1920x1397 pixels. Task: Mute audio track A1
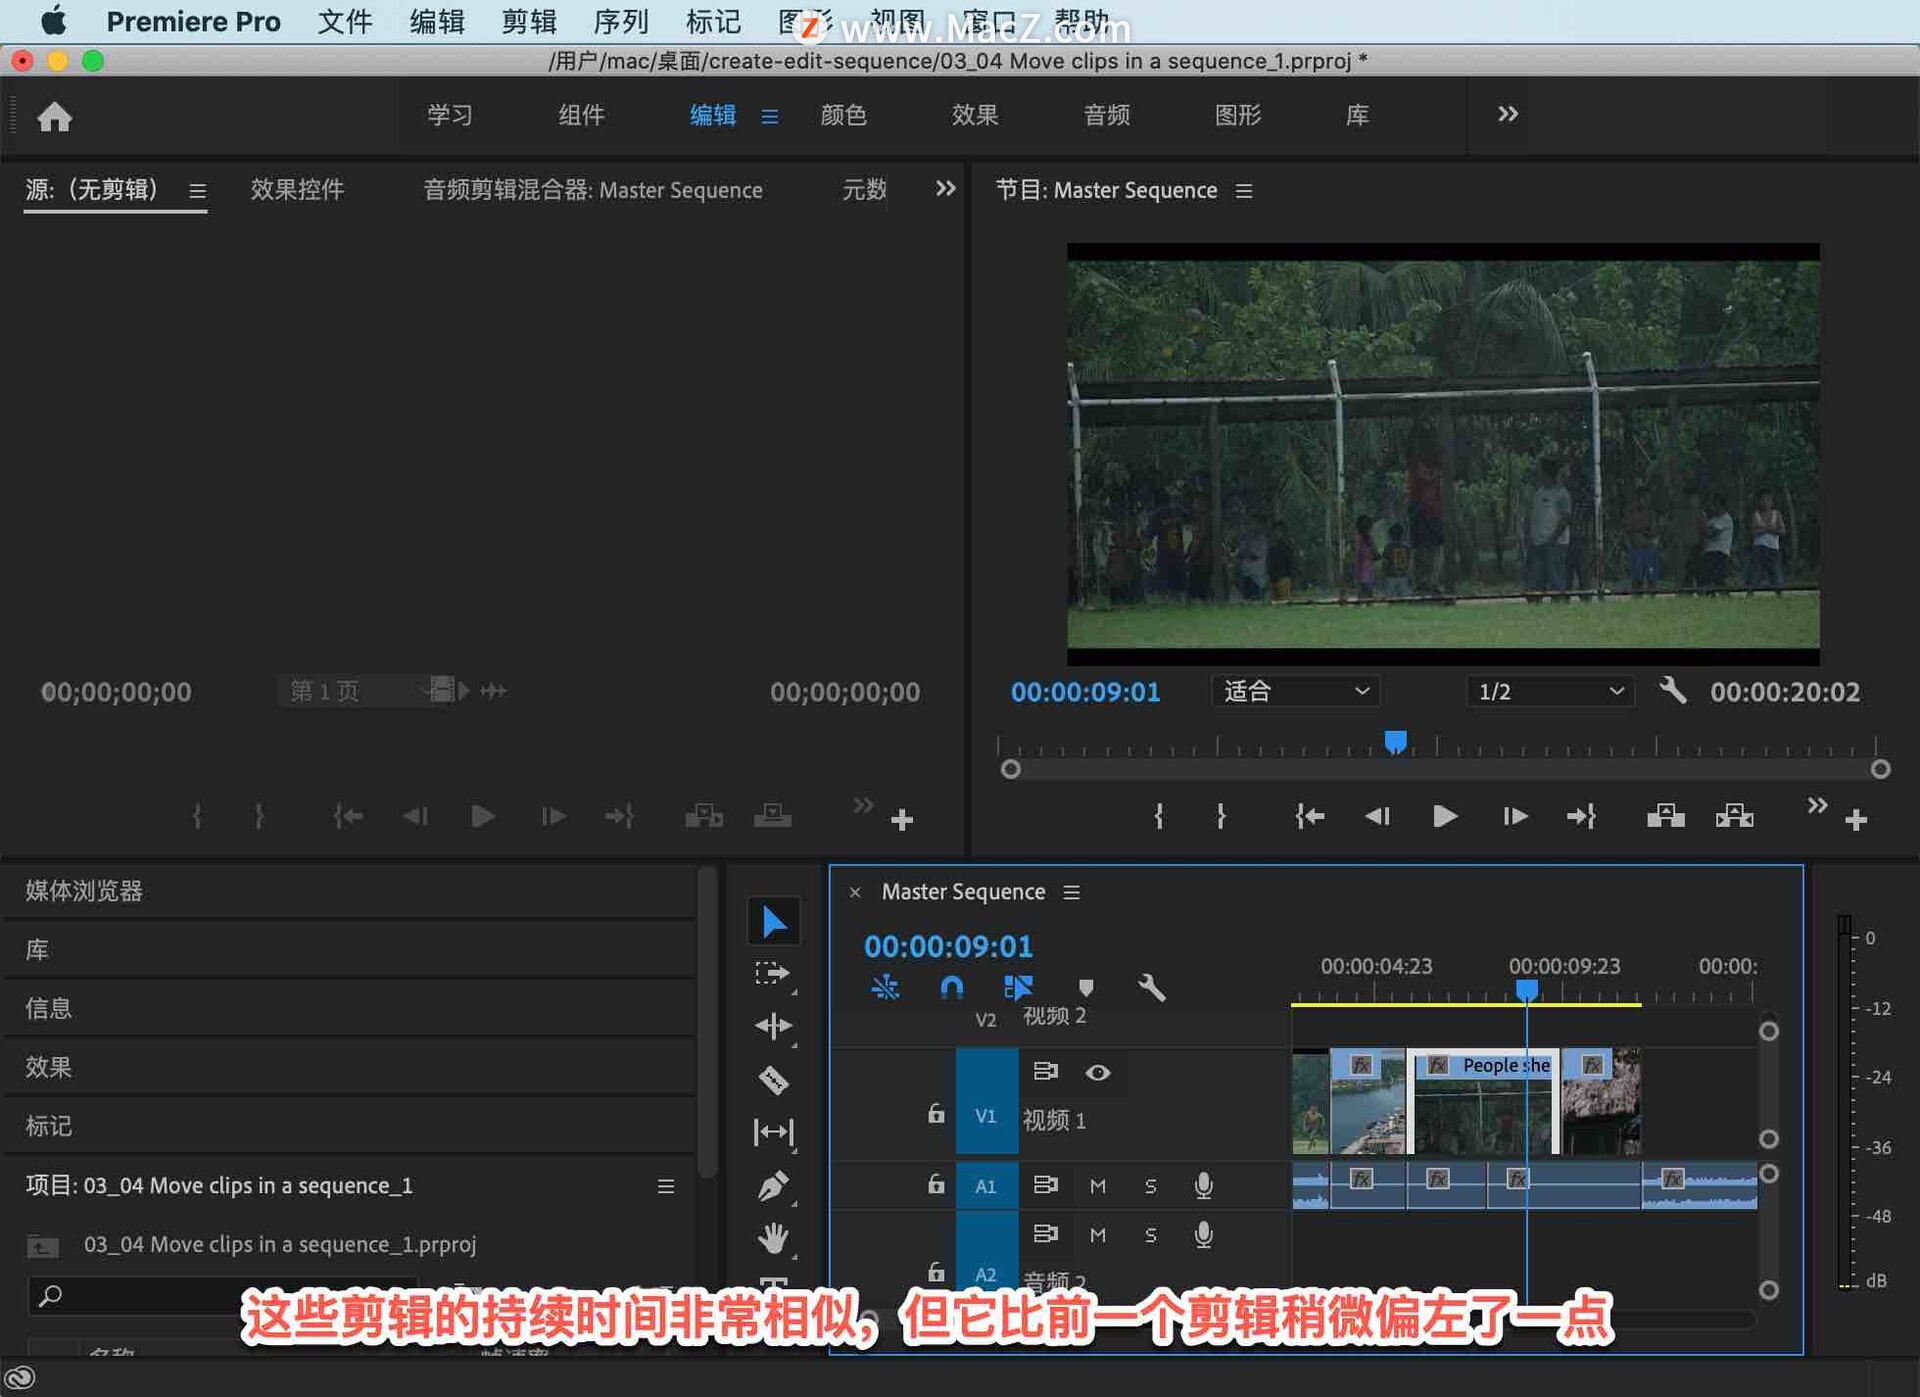(1097, 1186)
